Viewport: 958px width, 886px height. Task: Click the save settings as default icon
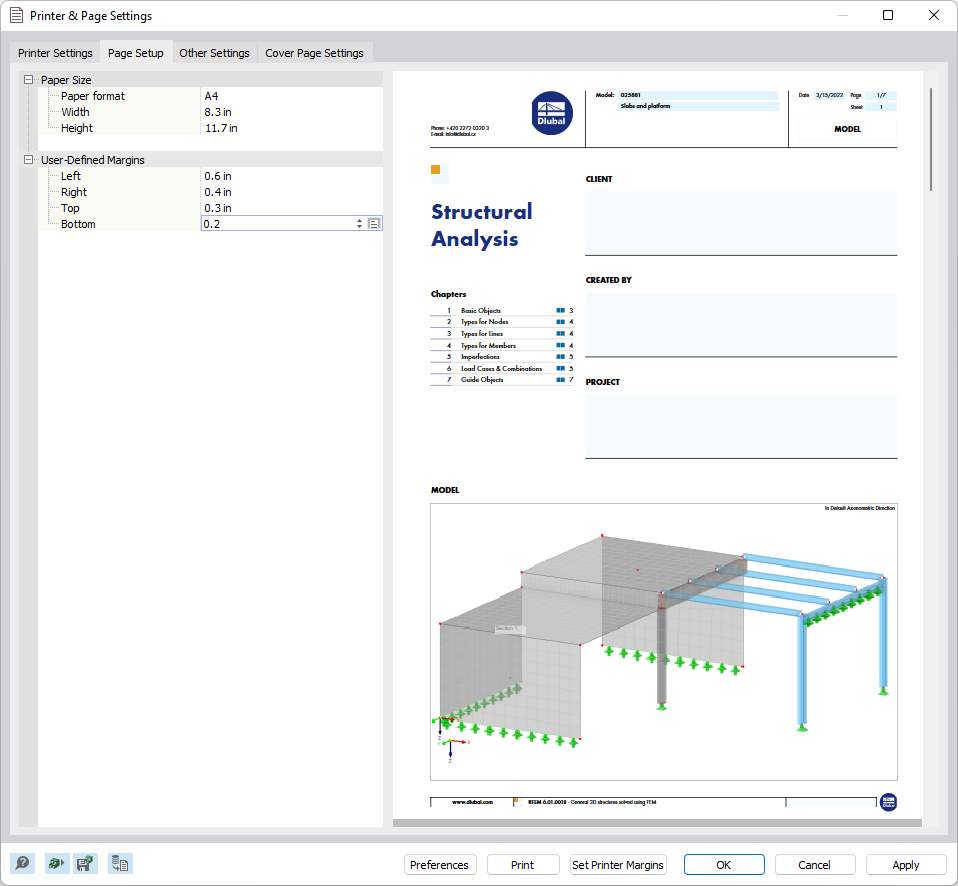pyautogui.click(x=85, y=863)
